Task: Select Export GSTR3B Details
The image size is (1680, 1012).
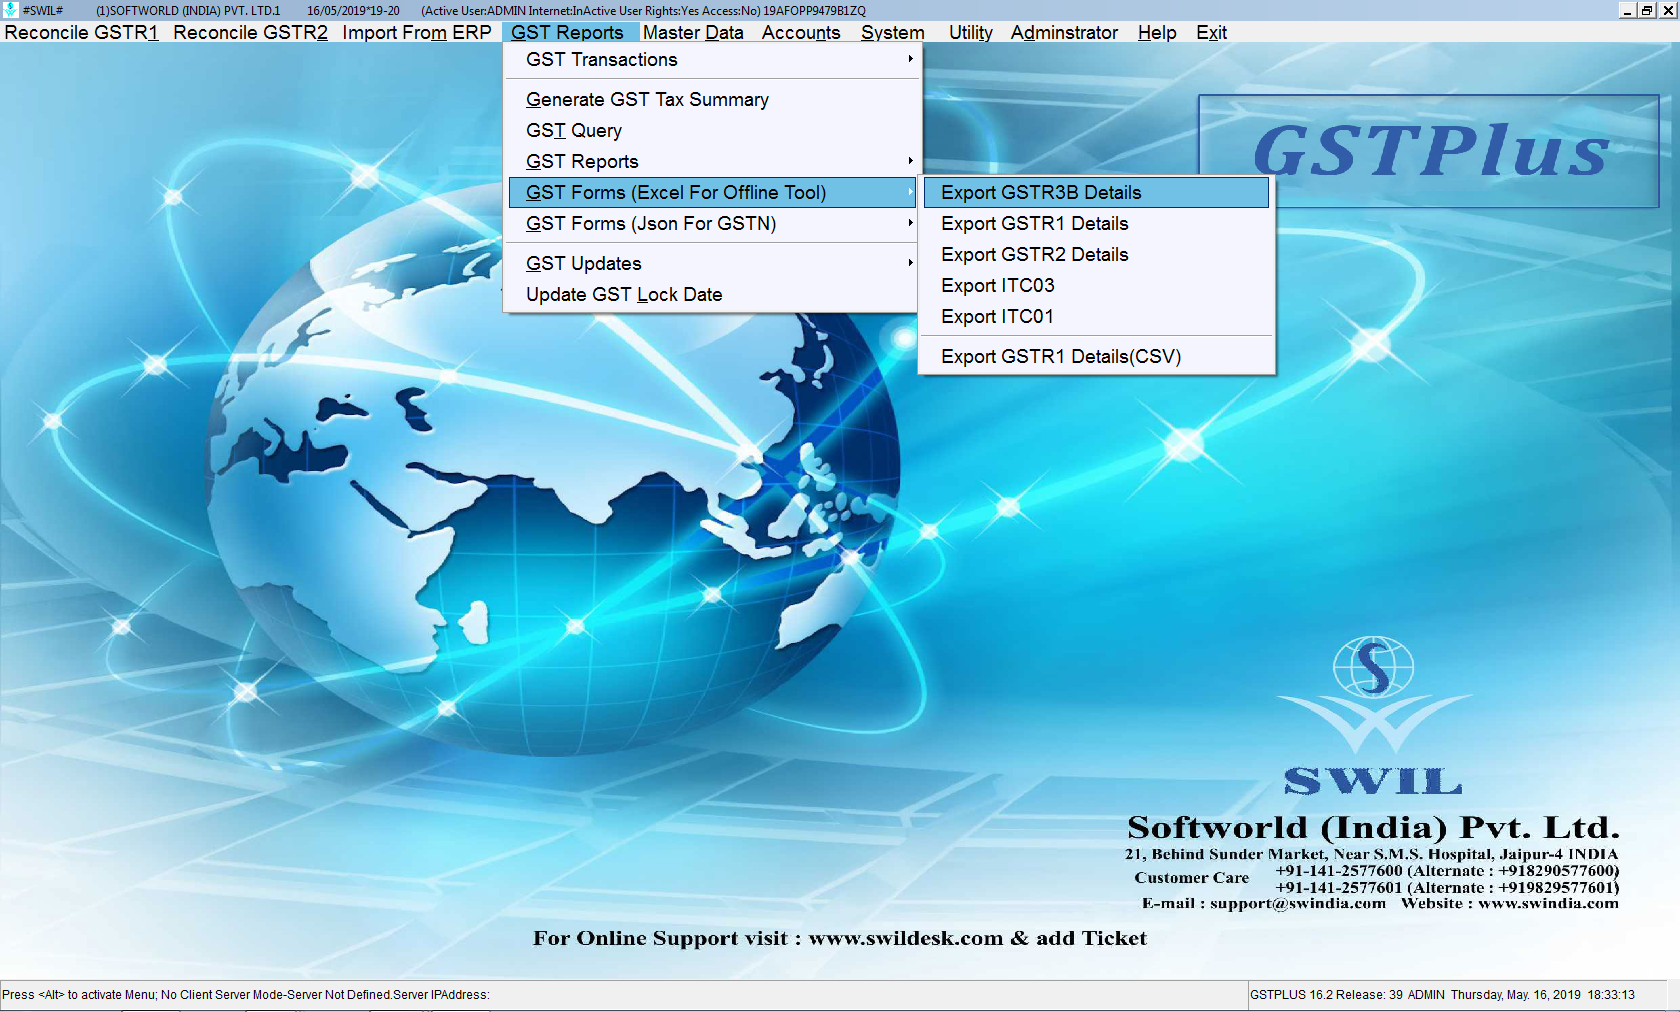Action: [x=1096, y=193]
